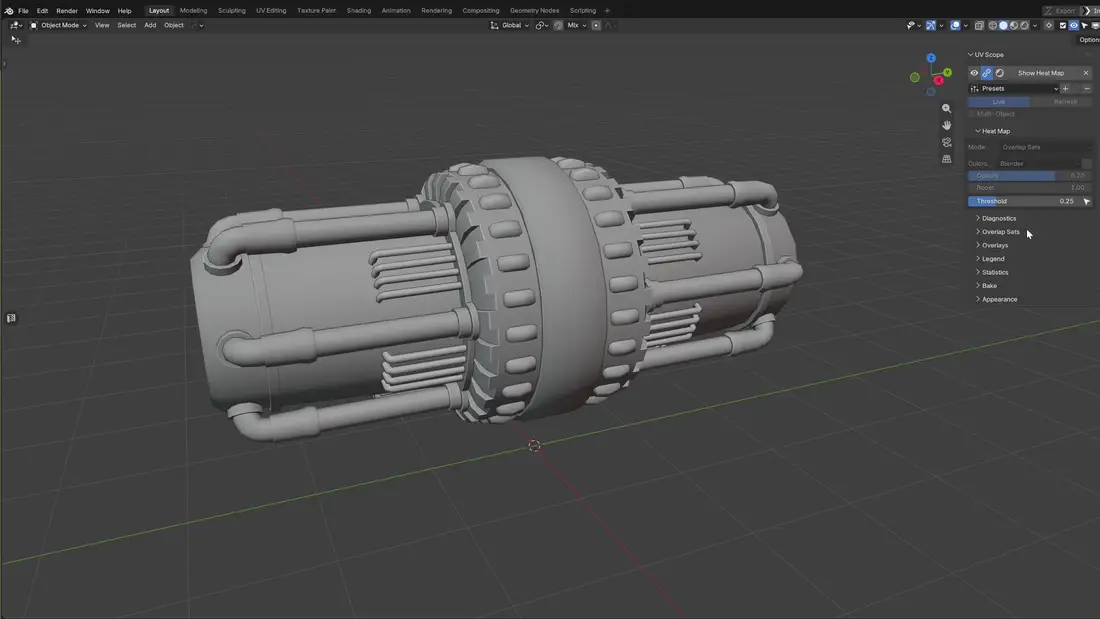The height and width of the screenshot is (619, 1100).
Task: Open the Global orientation dropdown
Action: click(x=510, y=25)
